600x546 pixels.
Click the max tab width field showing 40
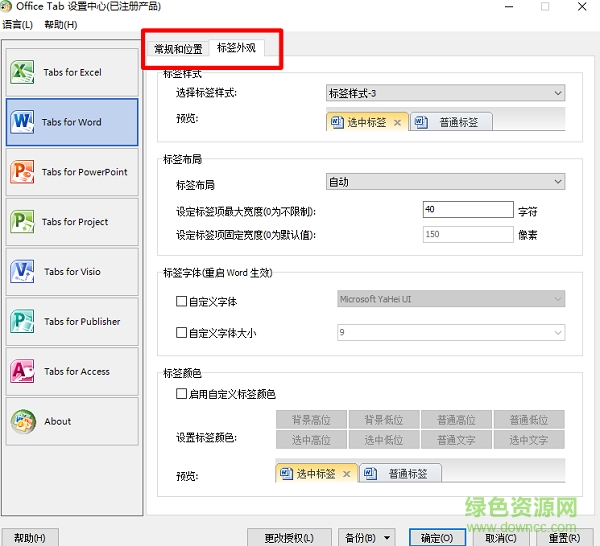(468, 209)
